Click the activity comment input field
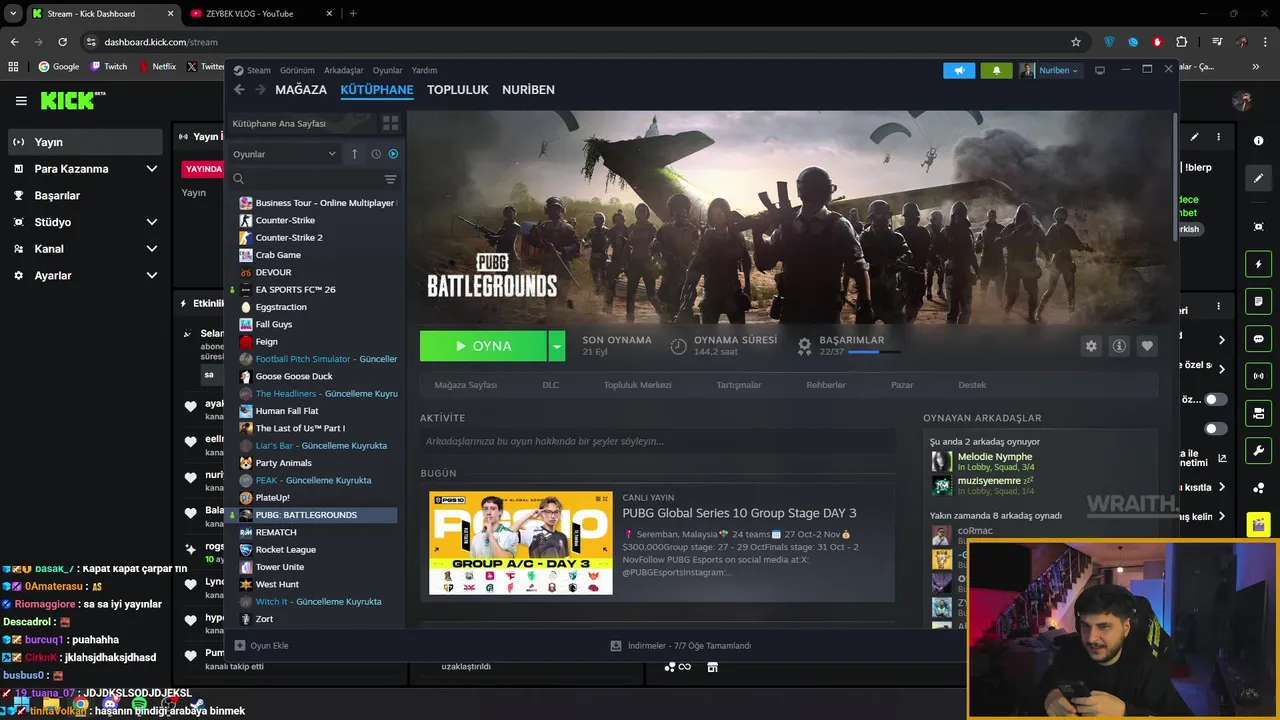This screenshot has height=720, width=1280. (x=657, y=441)
